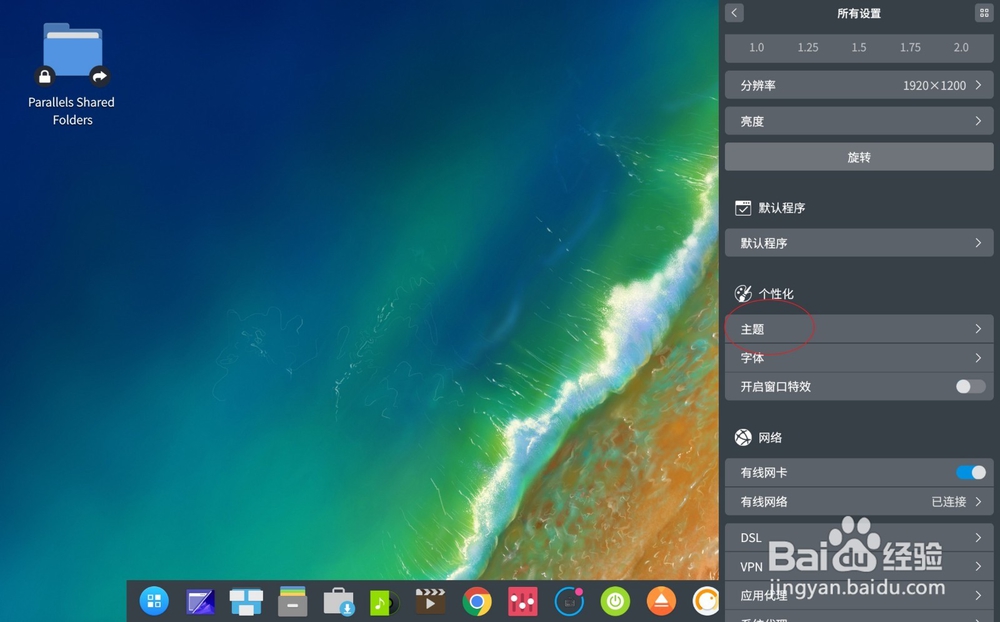
Task: Open the Launcher icon in the dock
Action: pos(154,601)
